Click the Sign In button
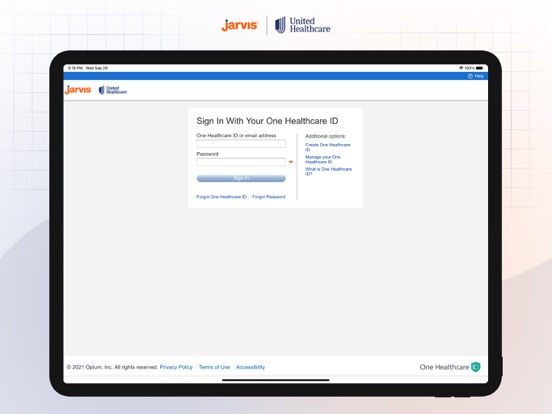Image resolution: width=552 pixels, height=414 pixels. click(x=241, y=178)
